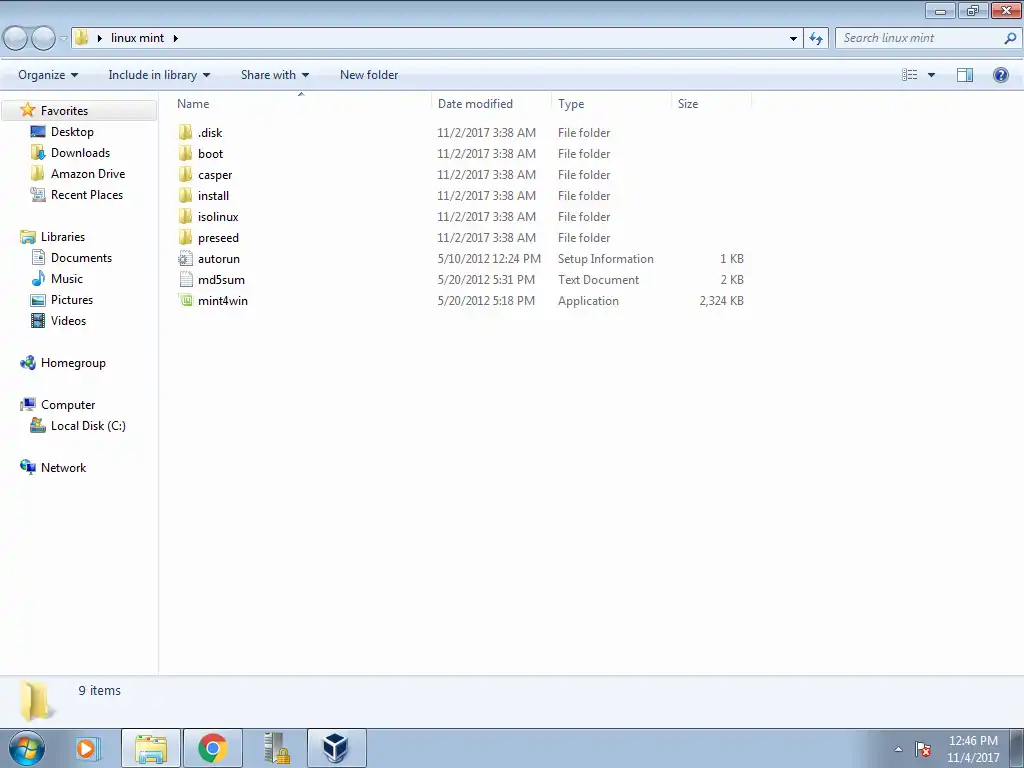Sort by the Date modified column
This screenshot has width=1024, height=768.
[x=491, y=104]
